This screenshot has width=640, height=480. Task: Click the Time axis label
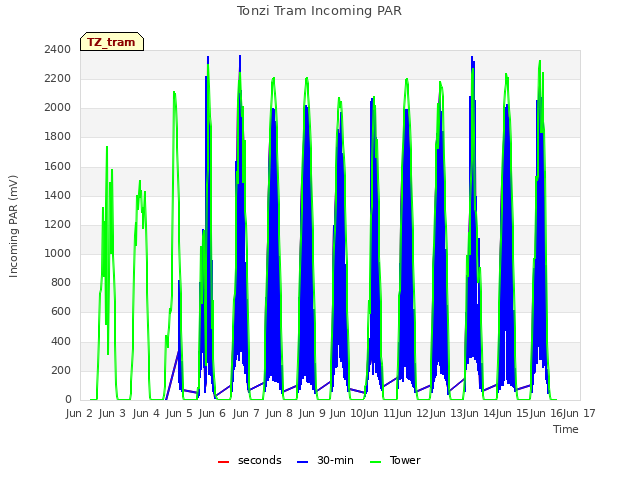(x=566, y=429)
